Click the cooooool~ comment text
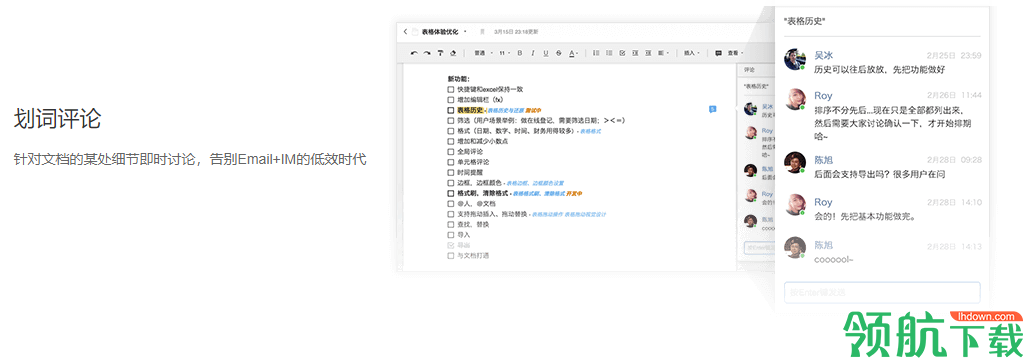 point(834,260)
